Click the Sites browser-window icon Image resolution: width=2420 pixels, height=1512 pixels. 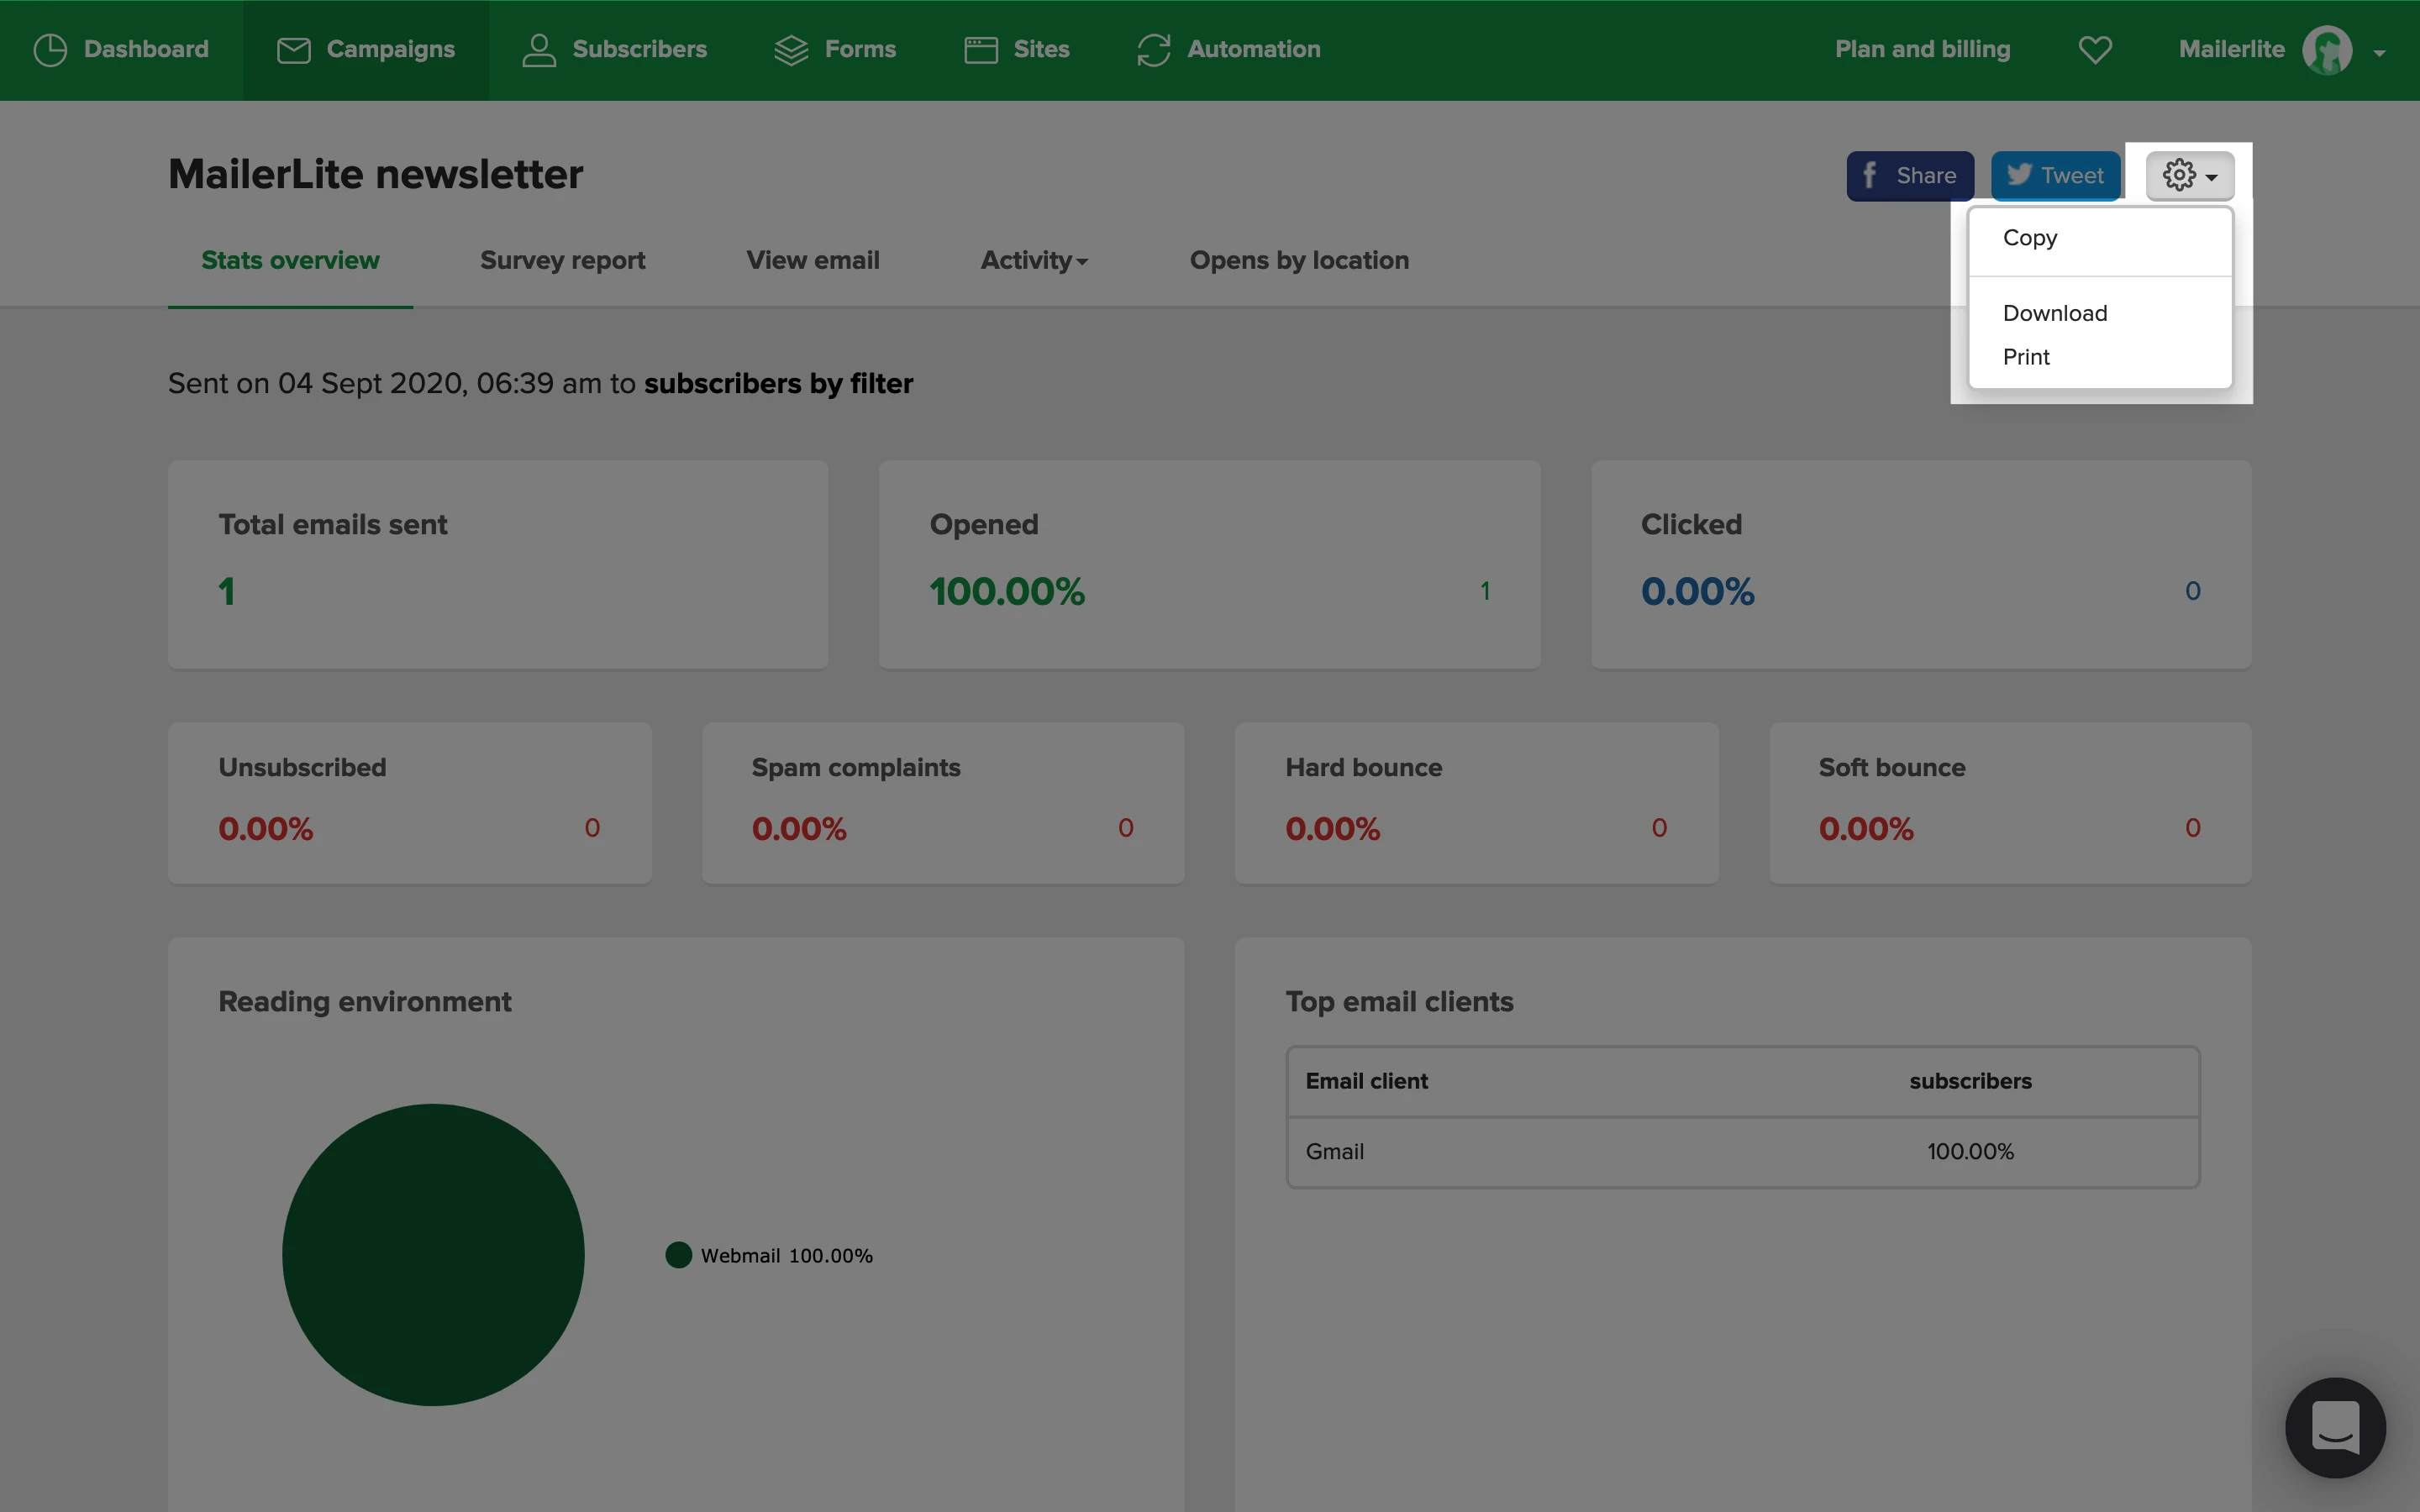981,49
